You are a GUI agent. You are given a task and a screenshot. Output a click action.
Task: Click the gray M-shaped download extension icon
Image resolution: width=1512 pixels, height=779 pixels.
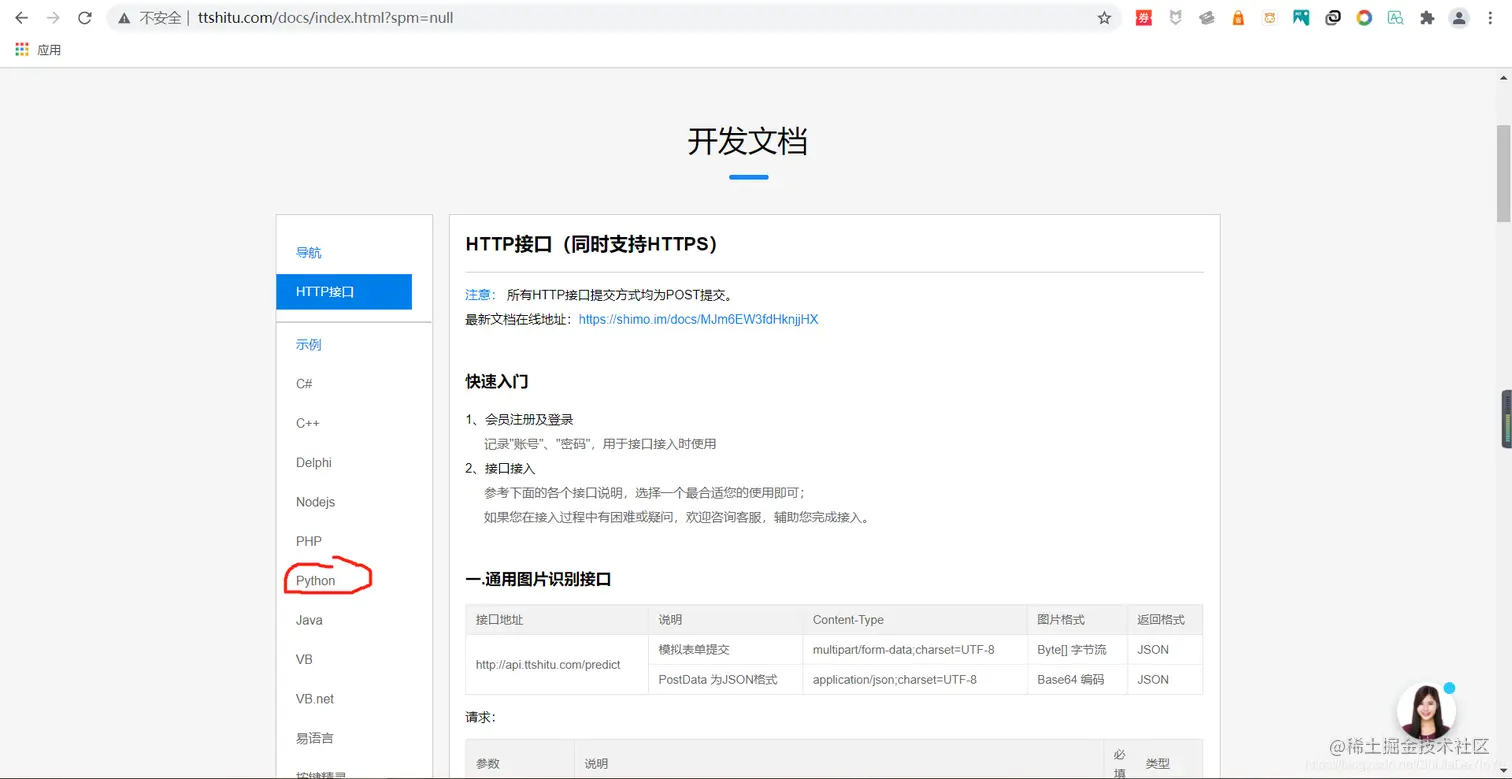pyautogui.click(x=1175, y=17)
